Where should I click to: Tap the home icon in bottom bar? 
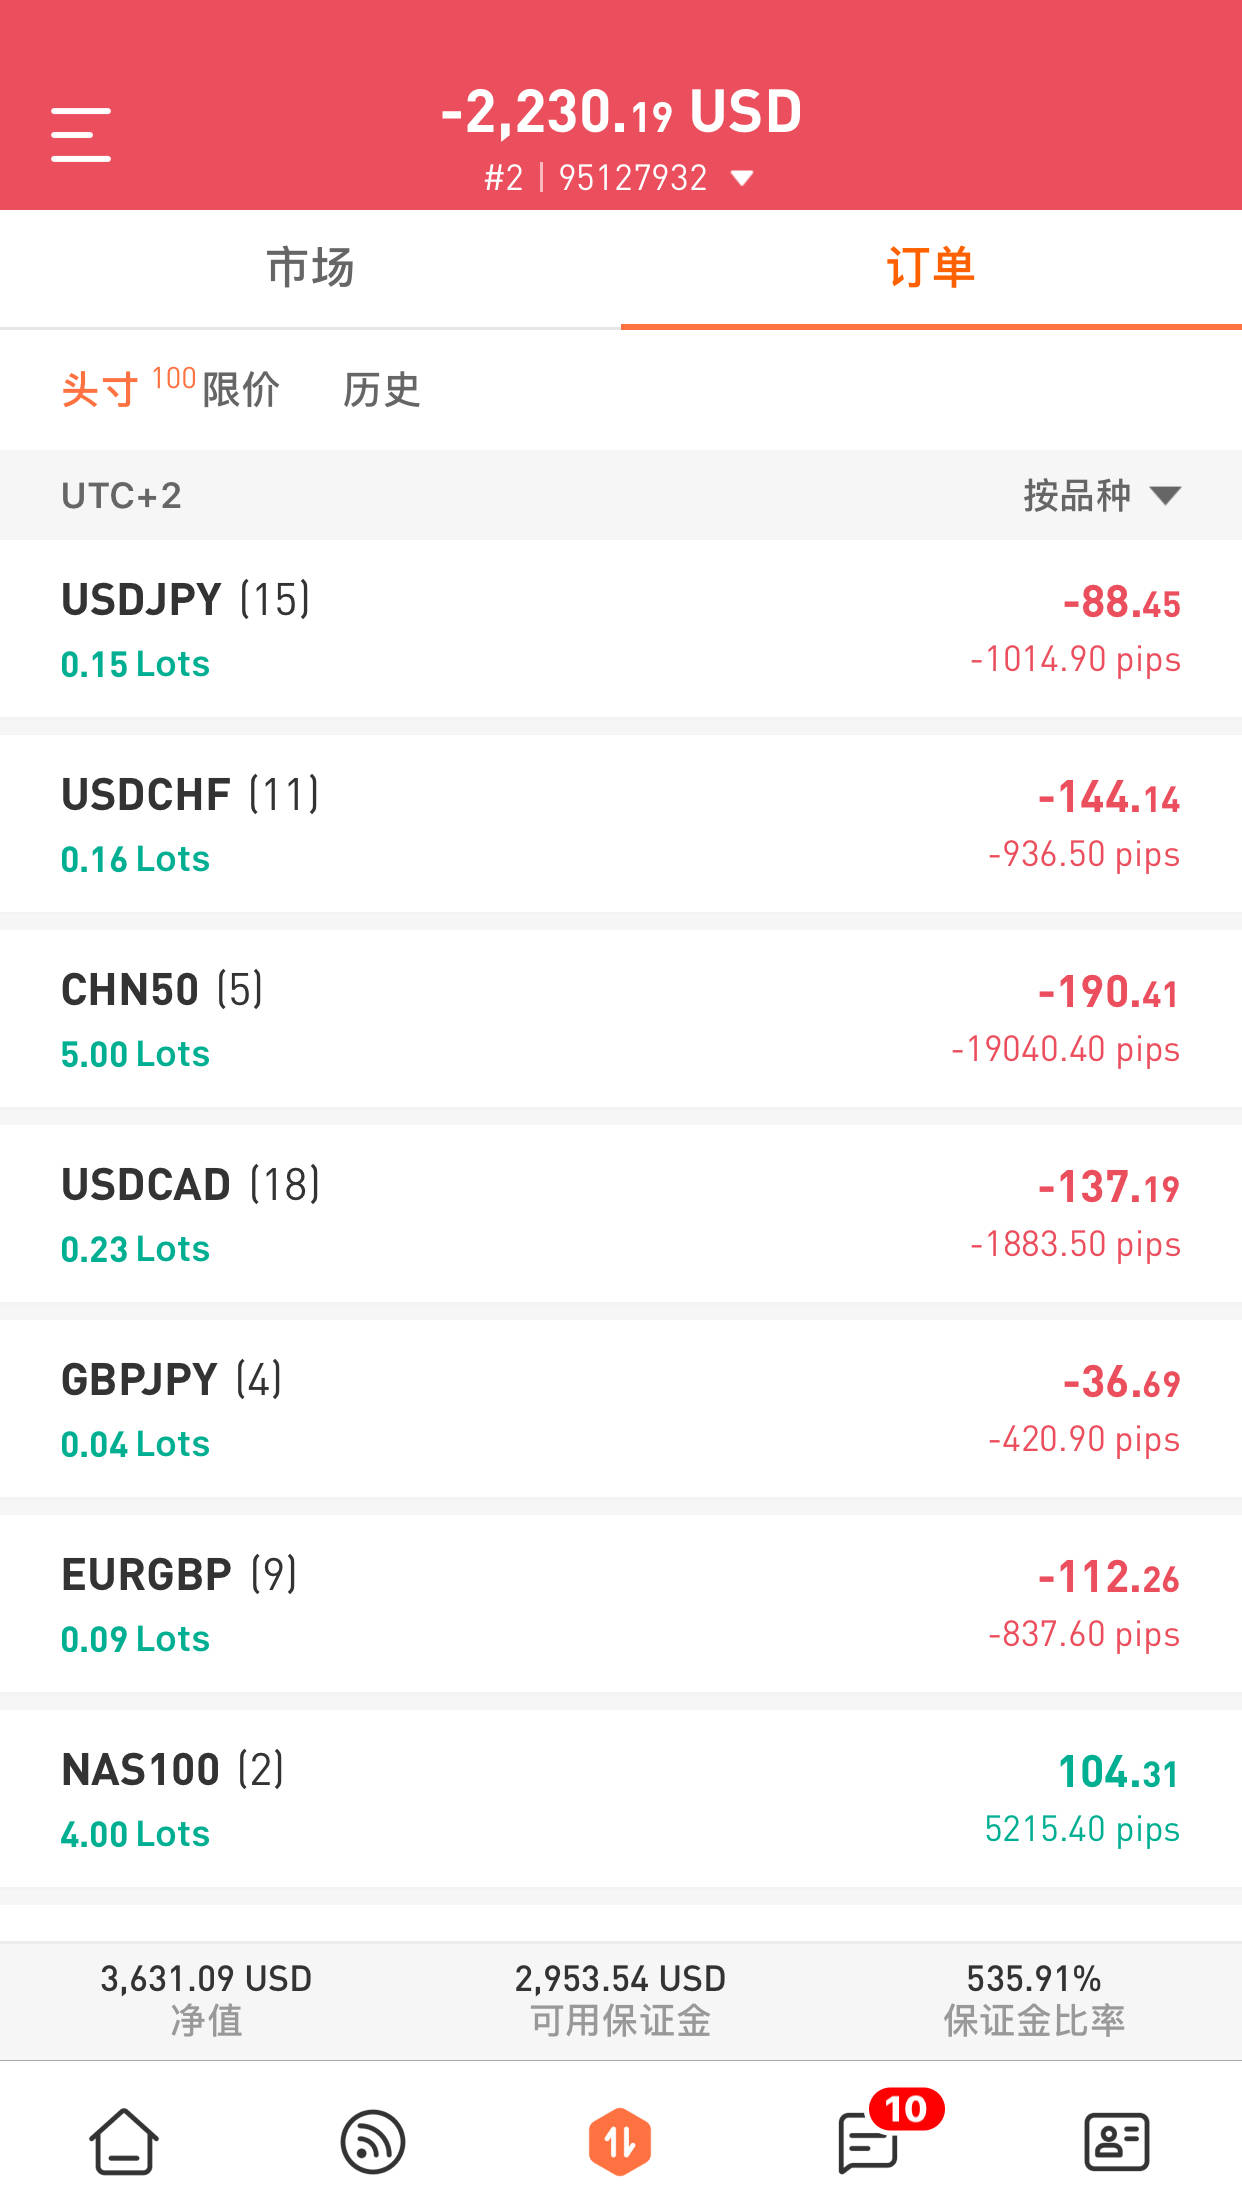click(x=124, y=2142)
